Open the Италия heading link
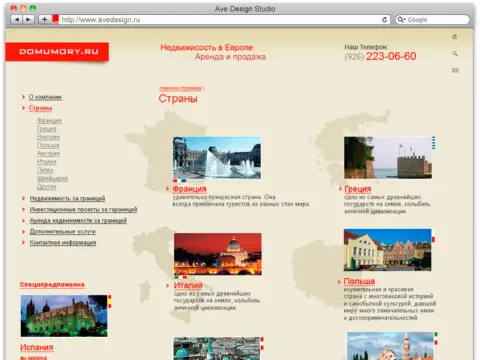This screenshot has height=360, width=480. tap(188, 285)
